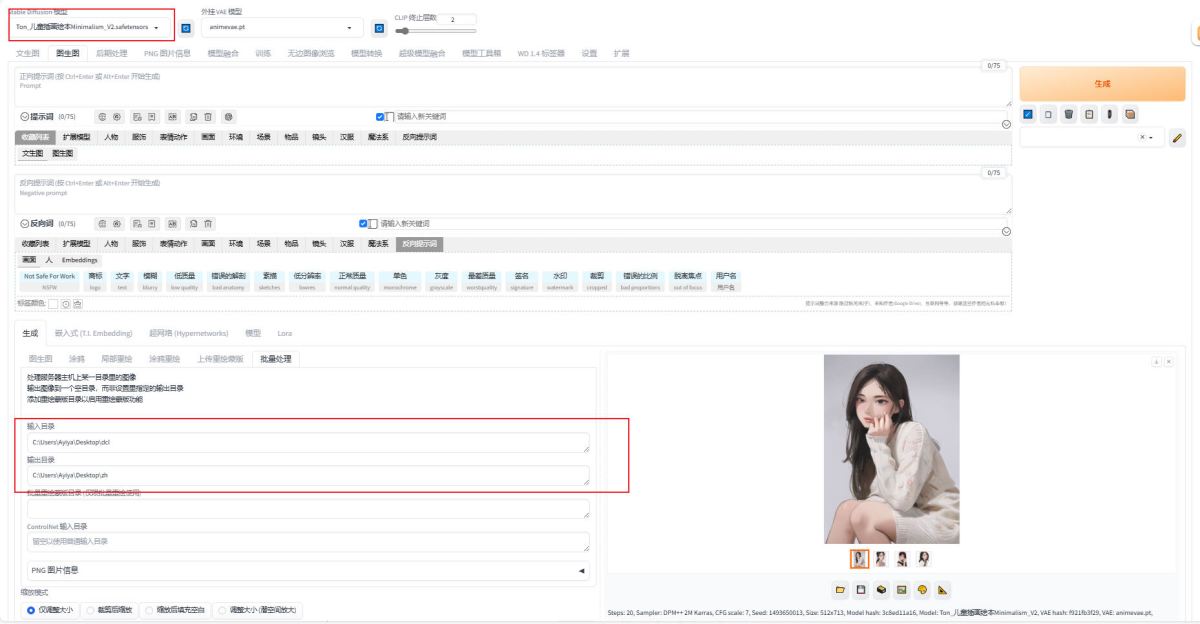The width and height of the screenshot is (1200, 624).
Task: Add the 低质量 low quality negative tag
Action: tap(185, 281)
